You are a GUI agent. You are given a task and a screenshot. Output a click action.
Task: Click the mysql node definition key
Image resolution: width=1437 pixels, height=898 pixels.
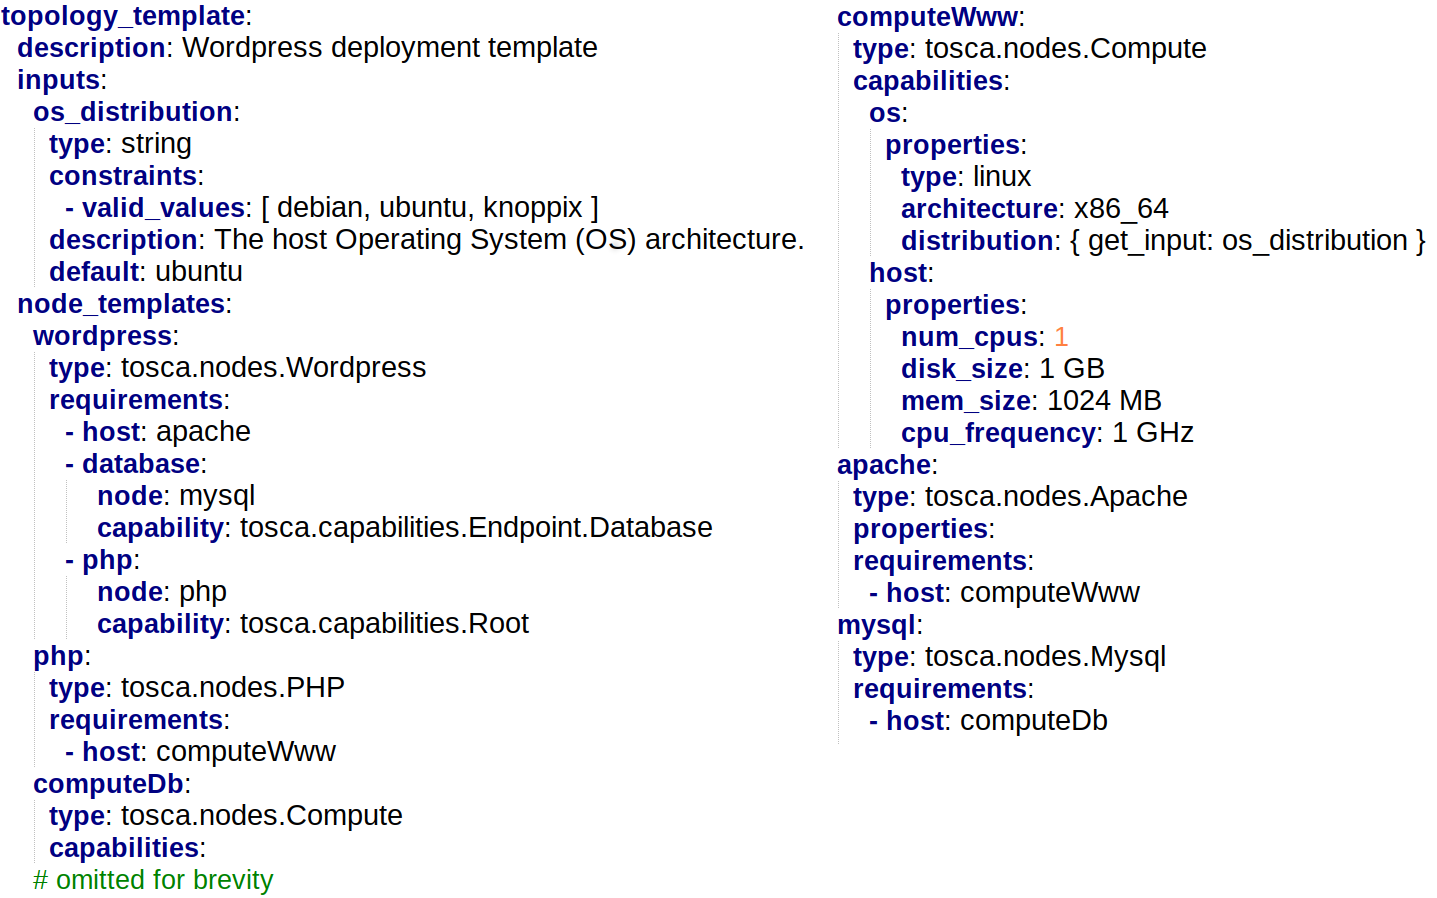click(x=876, y=625)
